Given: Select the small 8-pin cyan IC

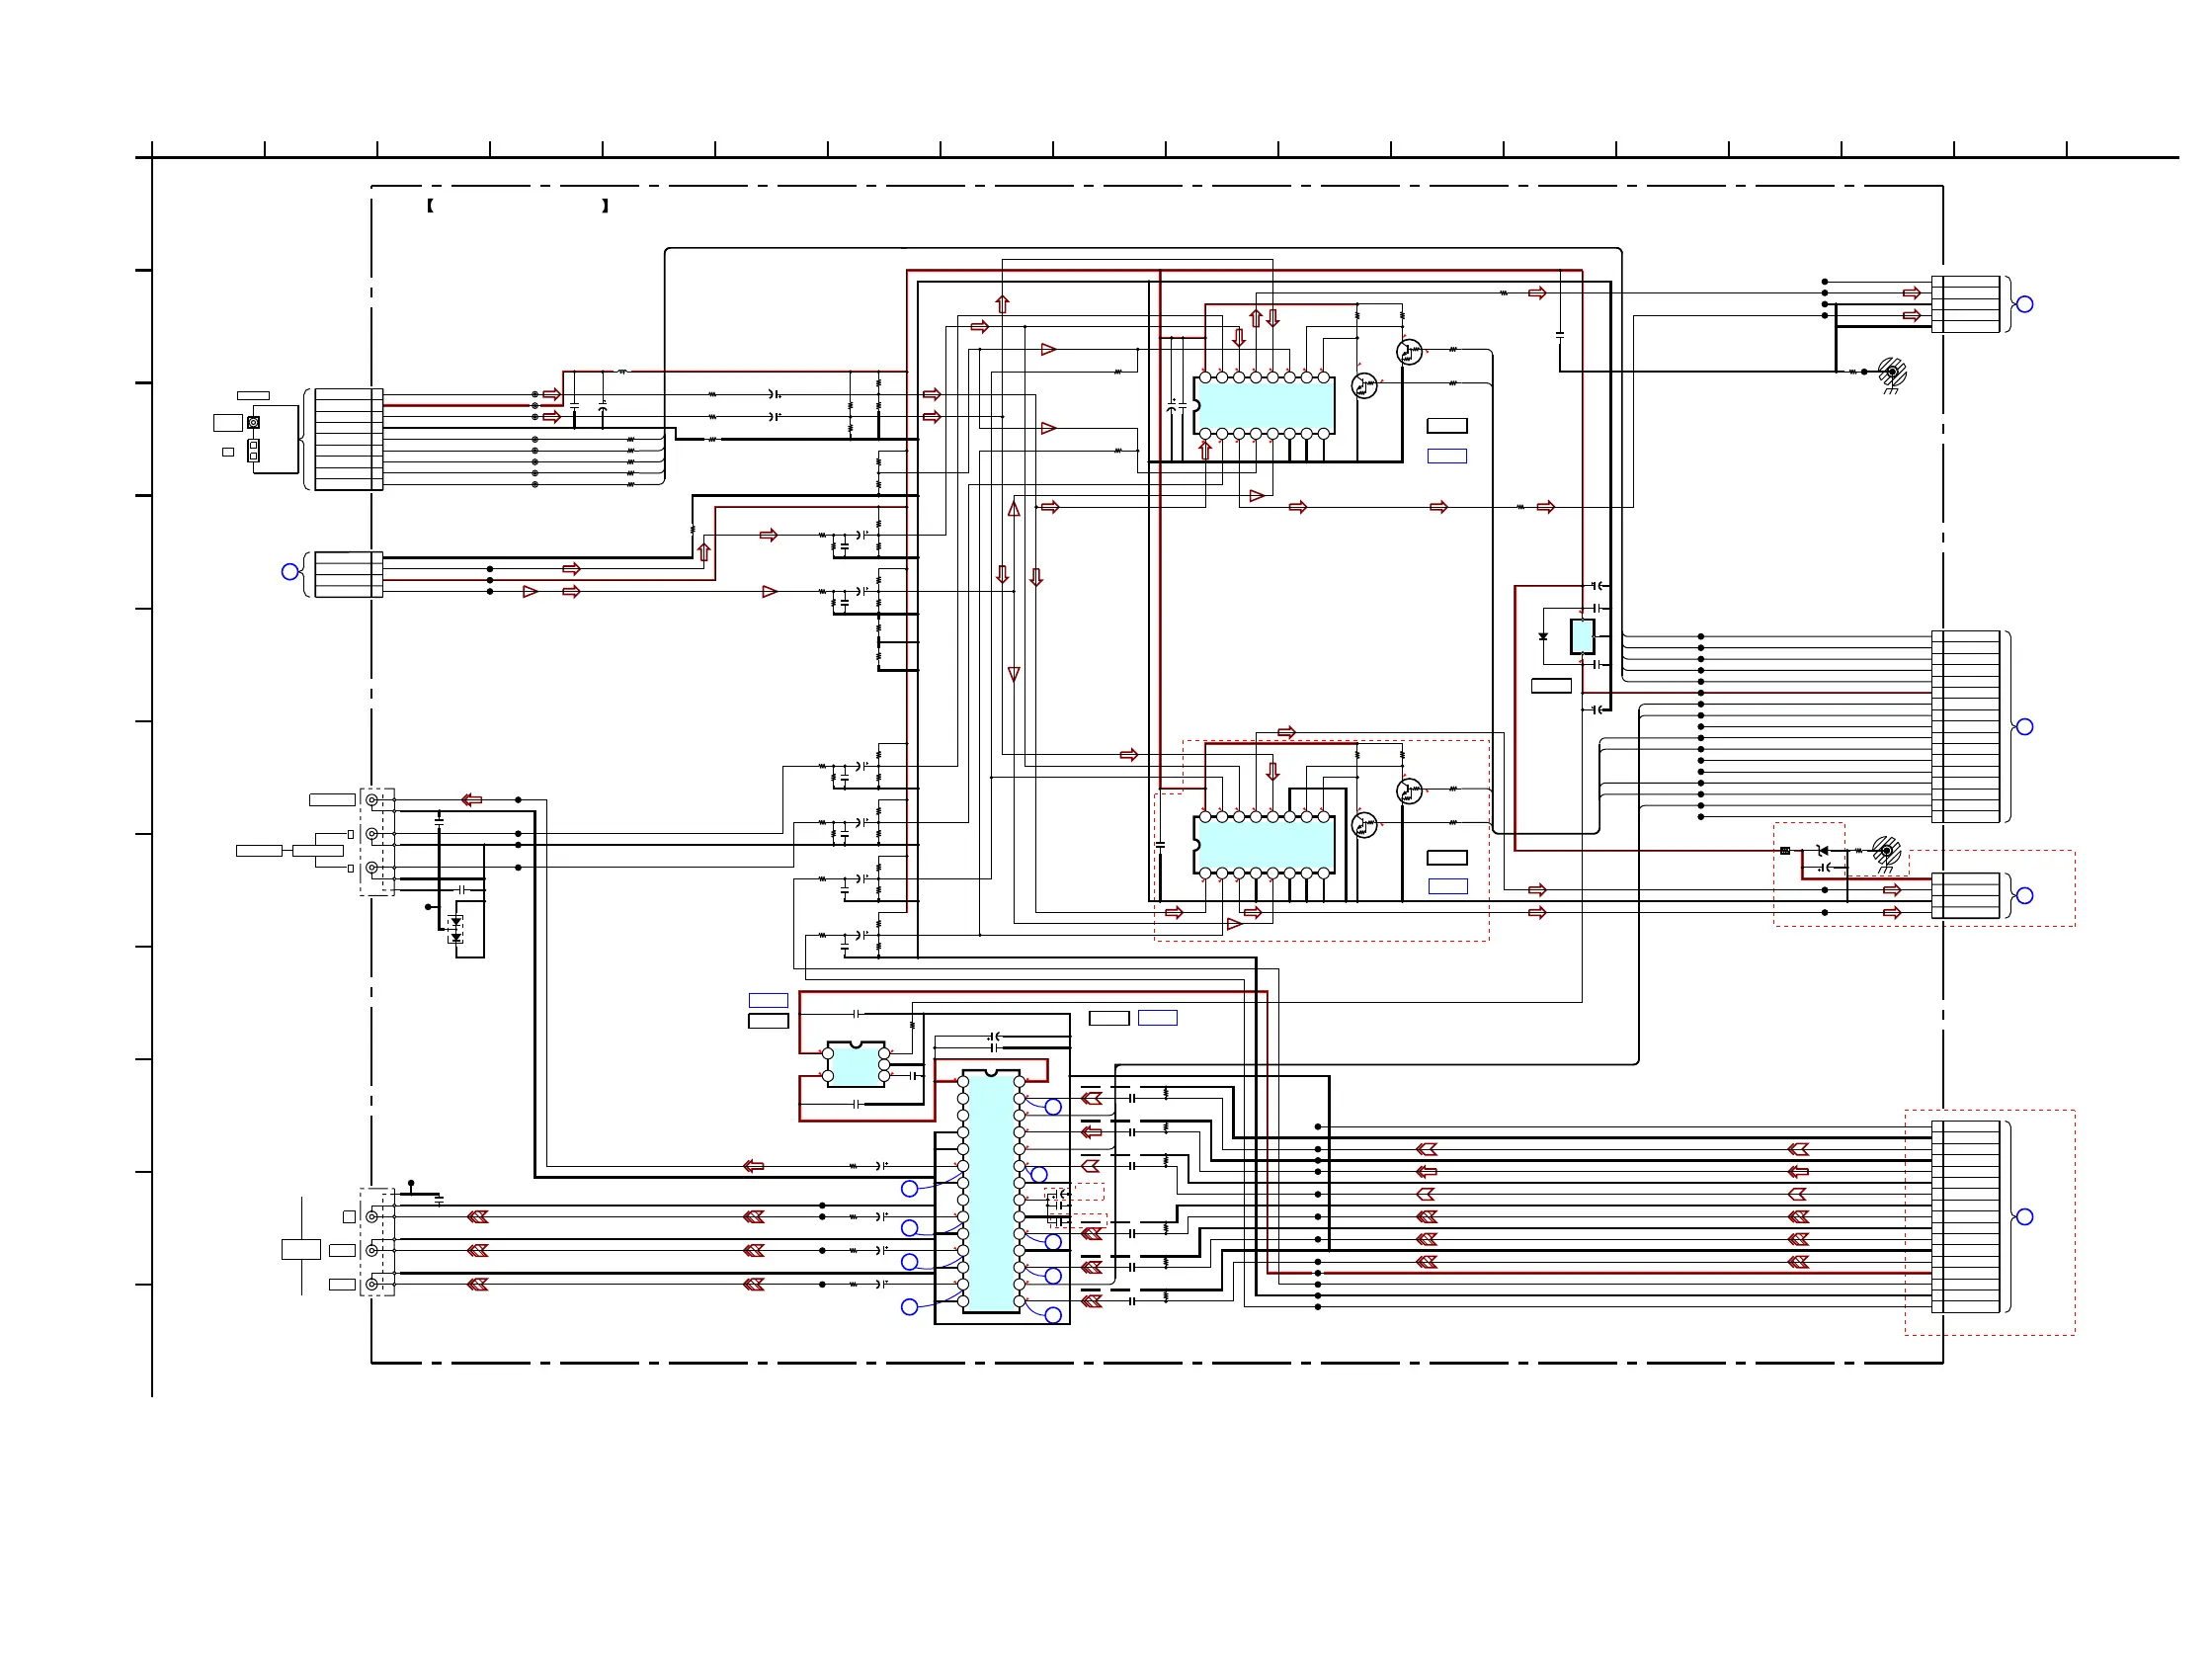Looking at the screenshot, I should coord(855,1064).
